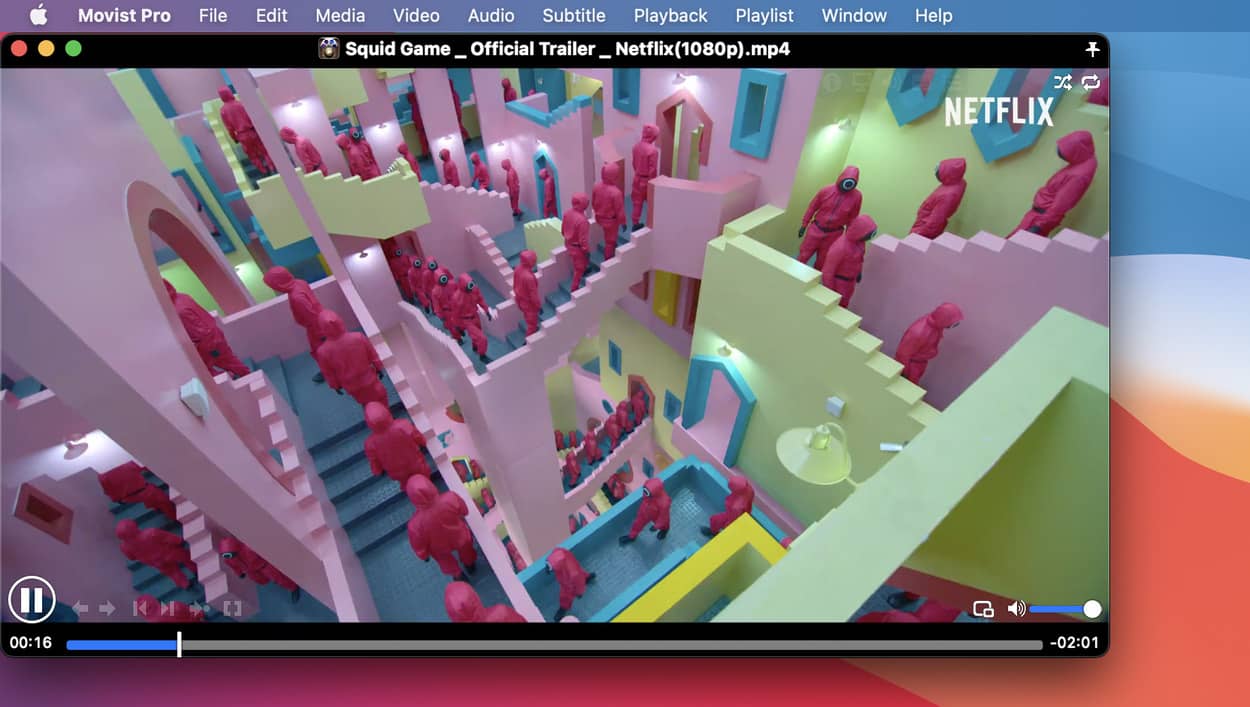Click the file icon in title bar
Viewport: 1250px width, 707px height.
click(329, 48)
